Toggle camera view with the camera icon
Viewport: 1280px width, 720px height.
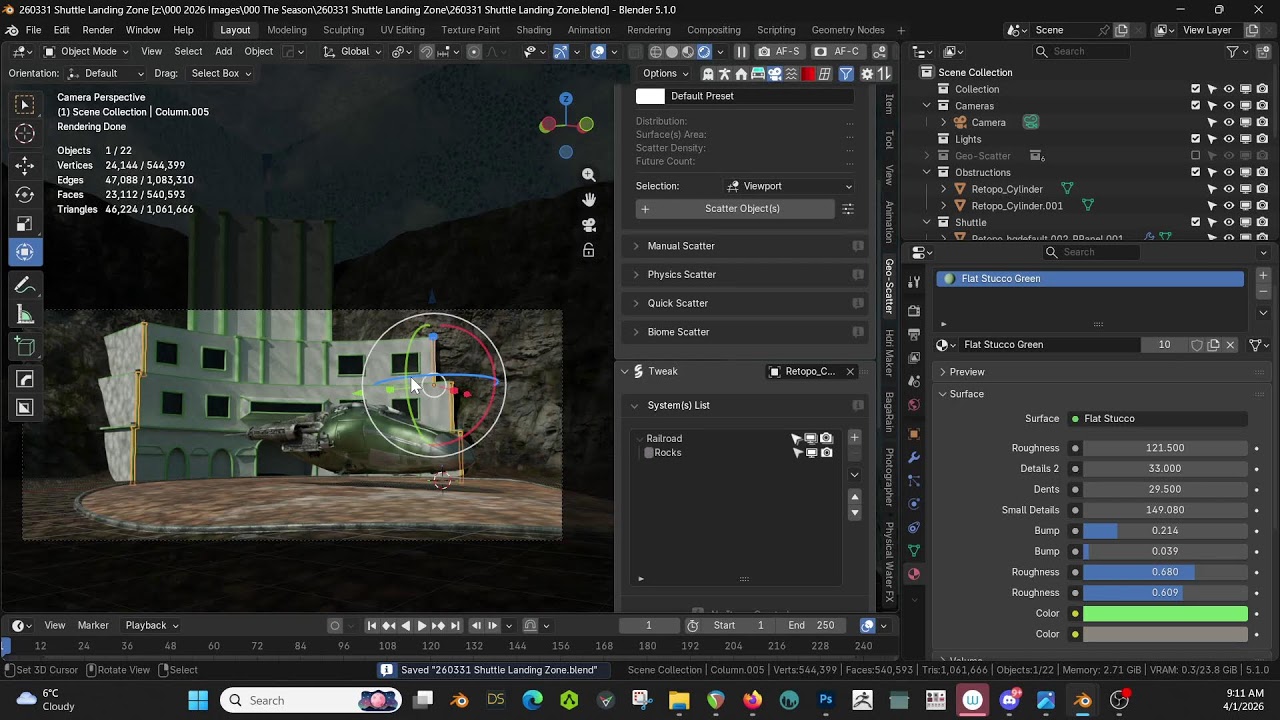(589, 225)
